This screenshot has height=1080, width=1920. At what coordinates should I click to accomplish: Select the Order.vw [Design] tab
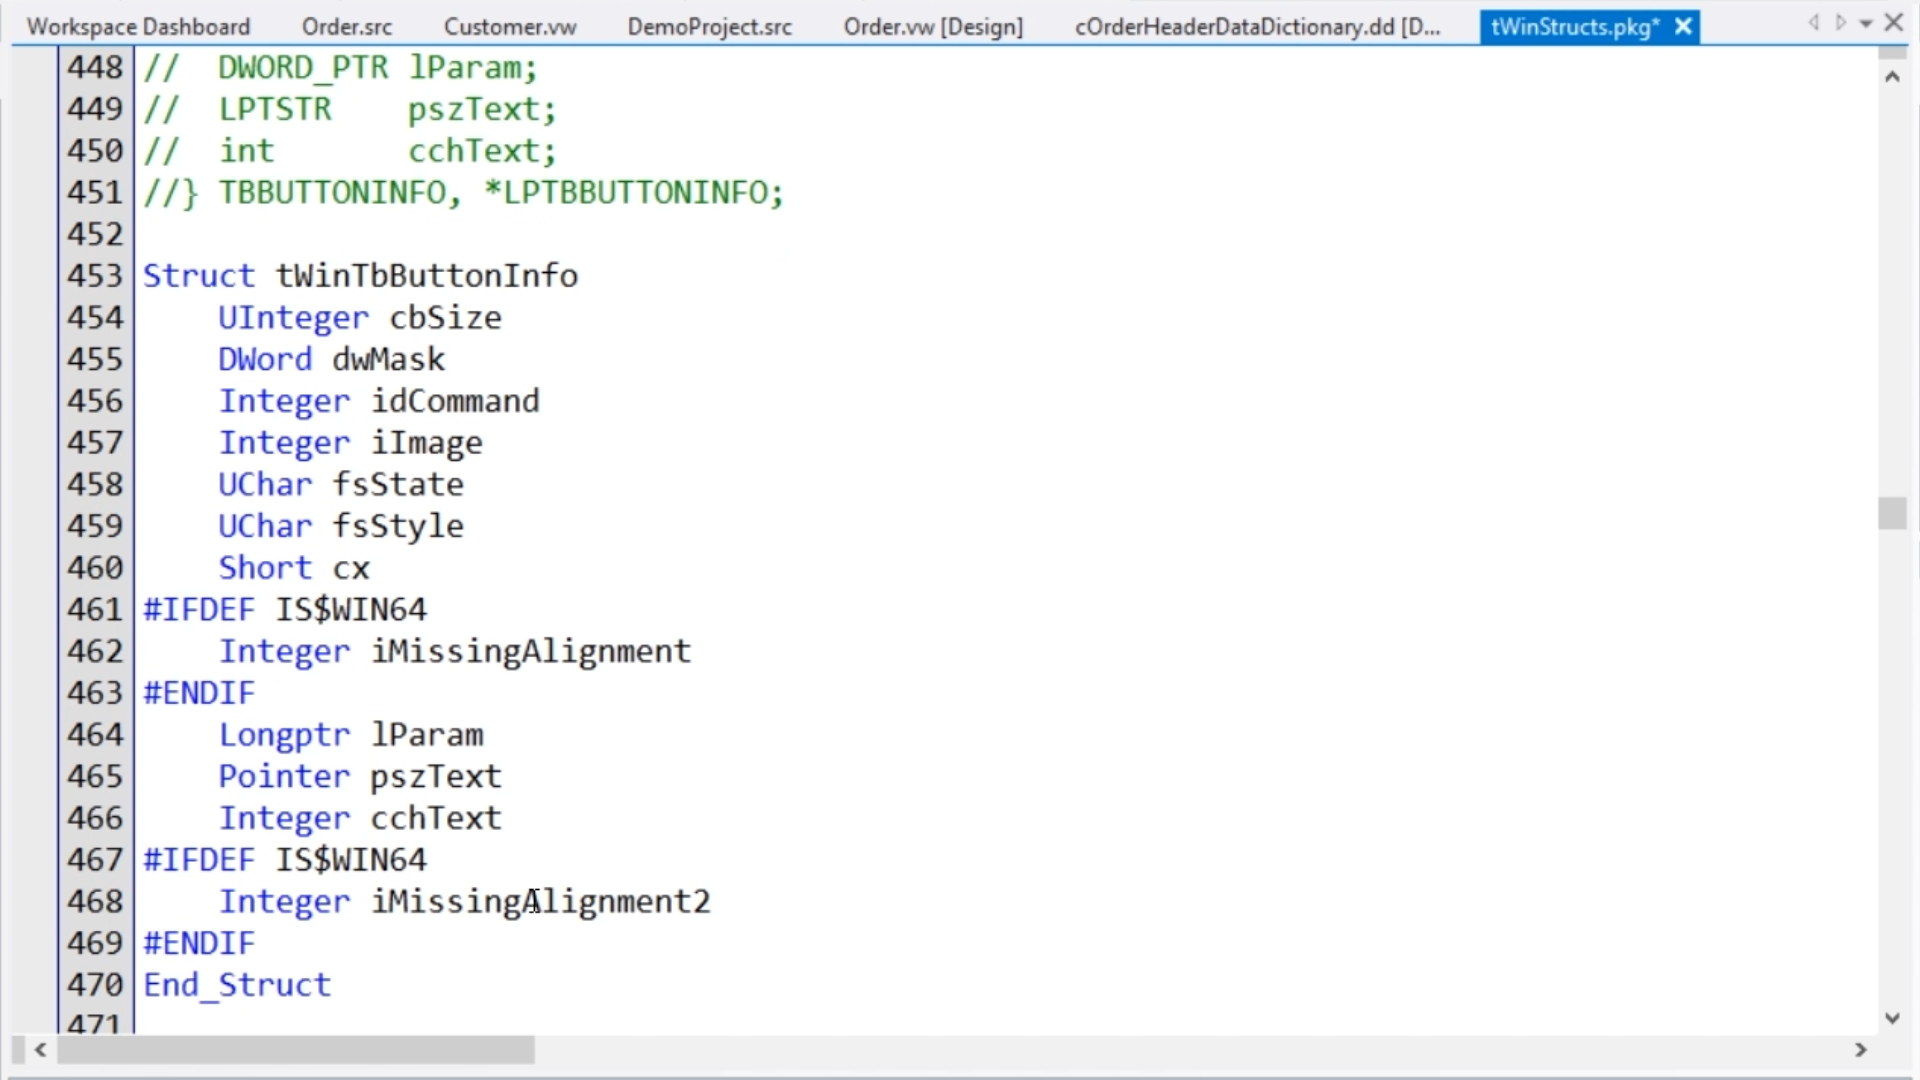933,27
